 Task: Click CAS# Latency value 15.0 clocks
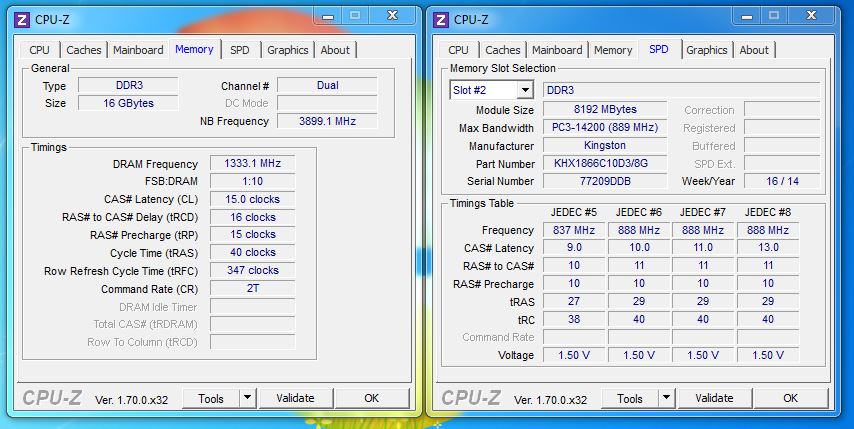click(252, 199)
